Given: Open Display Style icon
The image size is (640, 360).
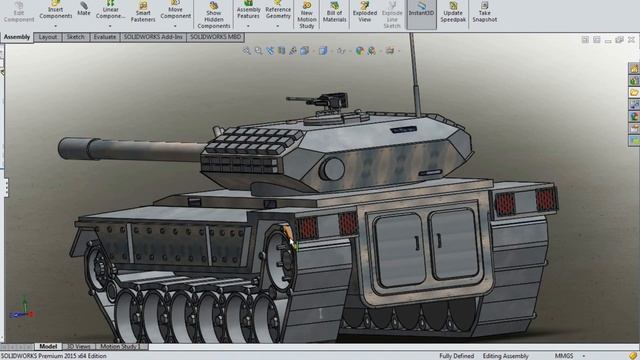Looking at the screenshot, I should (x=323, y=51).
